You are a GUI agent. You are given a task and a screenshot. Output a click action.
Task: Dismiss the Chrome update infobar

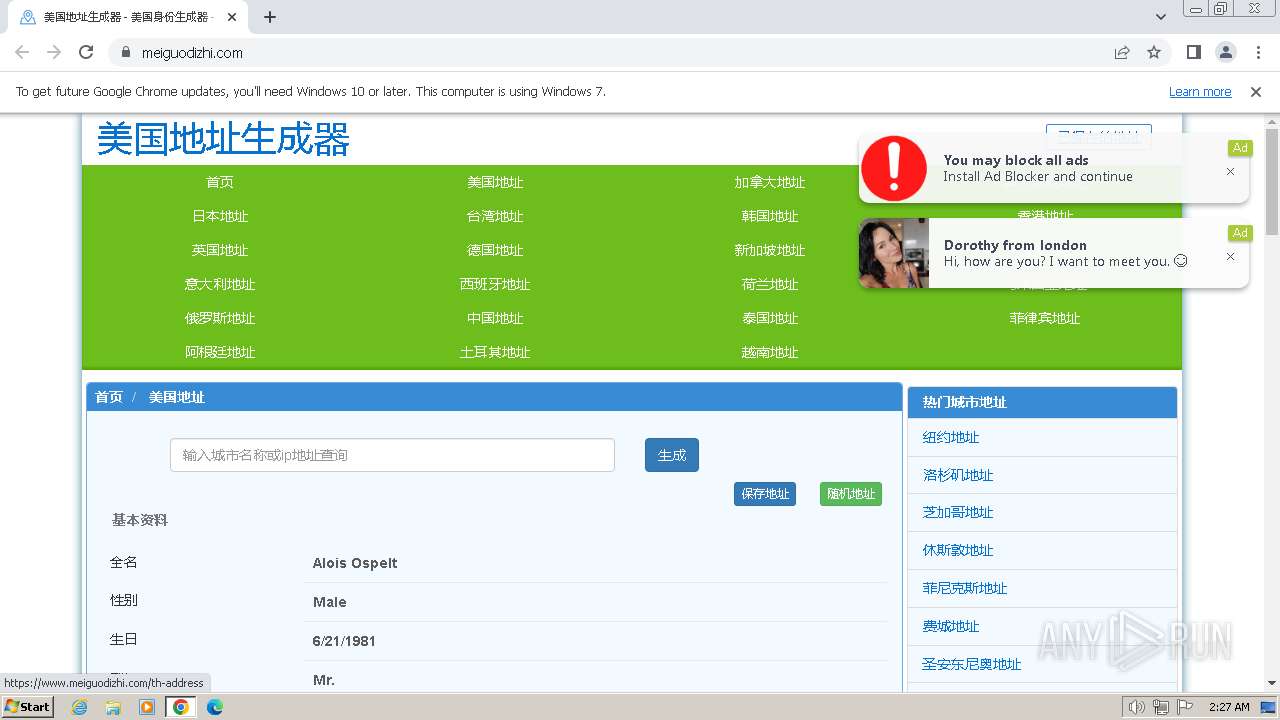click(1256, 91)
